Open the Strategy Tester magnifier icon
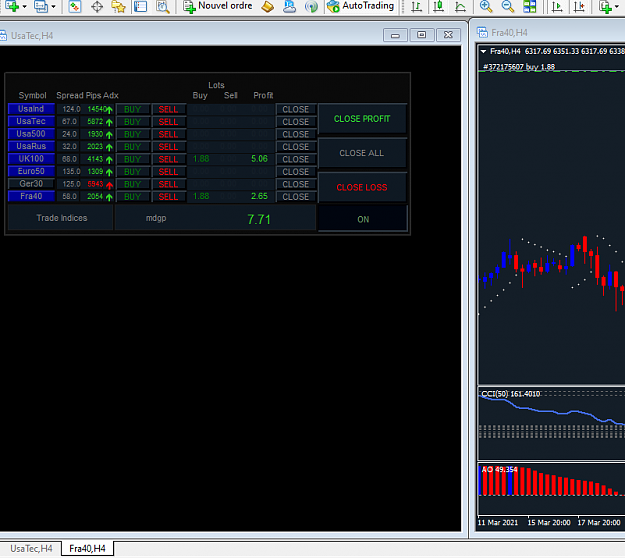The image size is (625, 558). point(163,6)
